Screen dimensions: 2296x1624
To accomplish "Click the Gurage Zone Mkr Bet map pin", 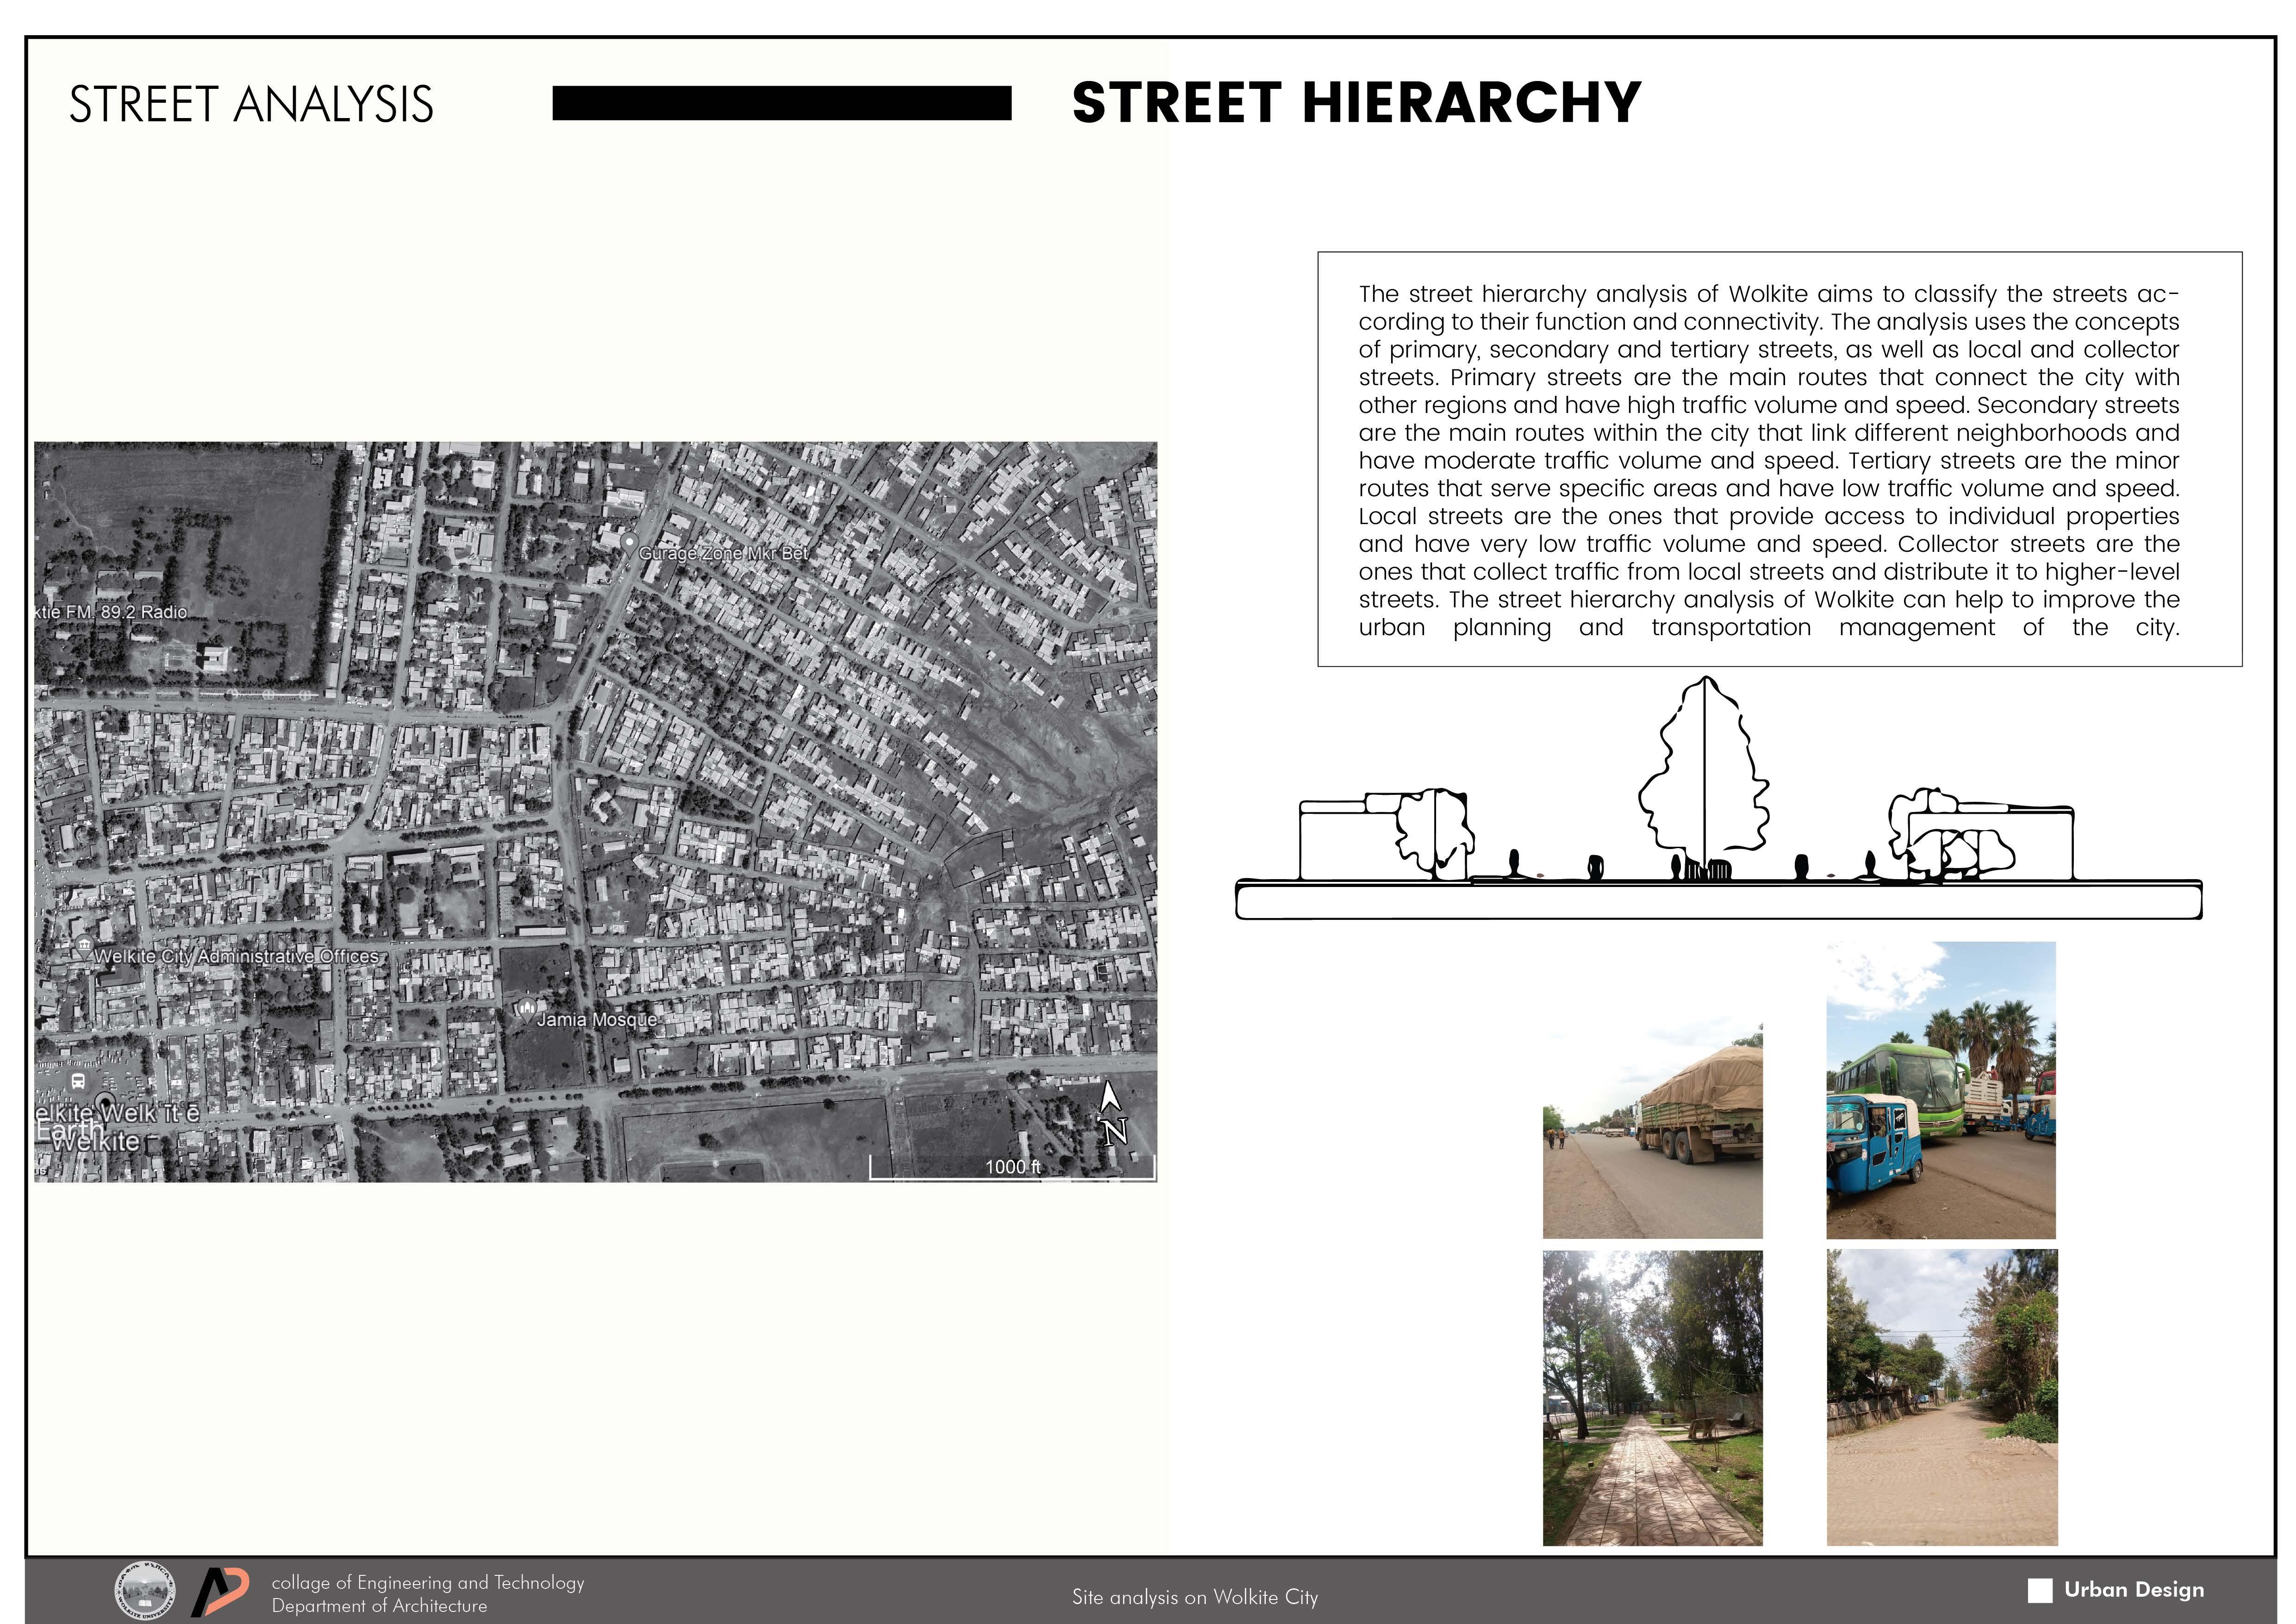I will pyautogui.click(x=629, y=543).
